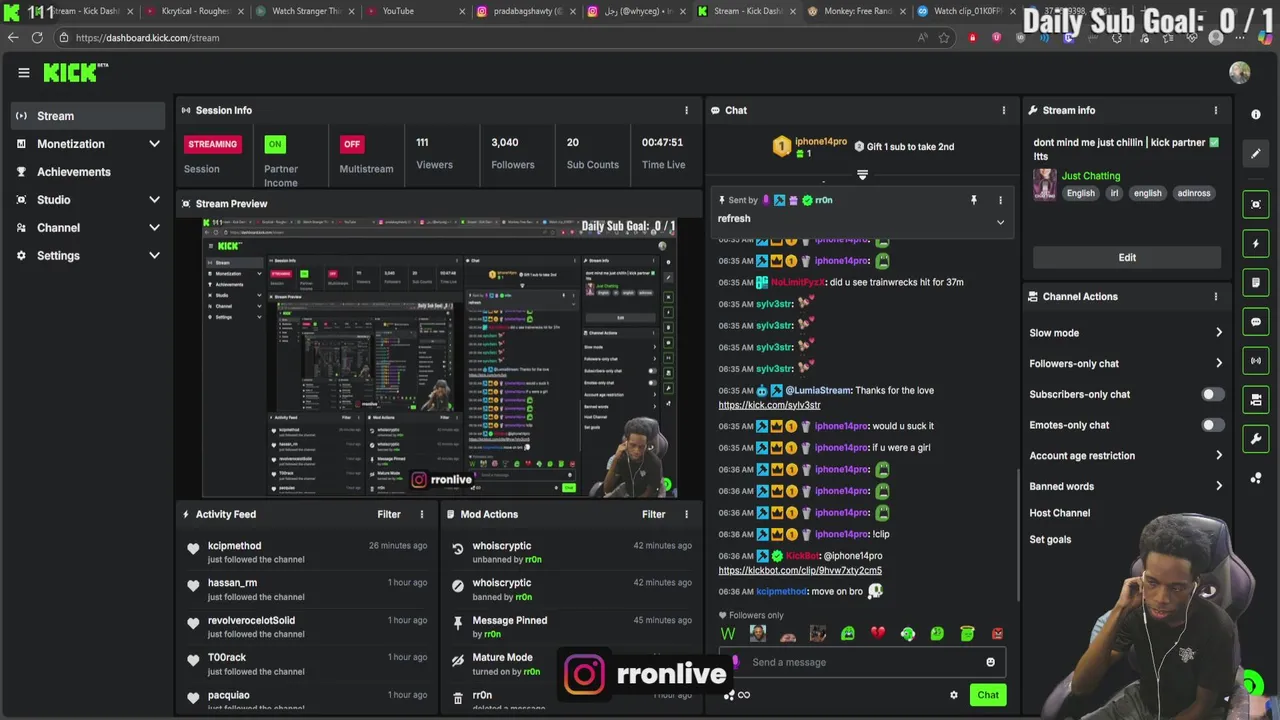The image size is (1280, 720).
Task: Open Session Info three-dot menu
Action: [686, 110]
